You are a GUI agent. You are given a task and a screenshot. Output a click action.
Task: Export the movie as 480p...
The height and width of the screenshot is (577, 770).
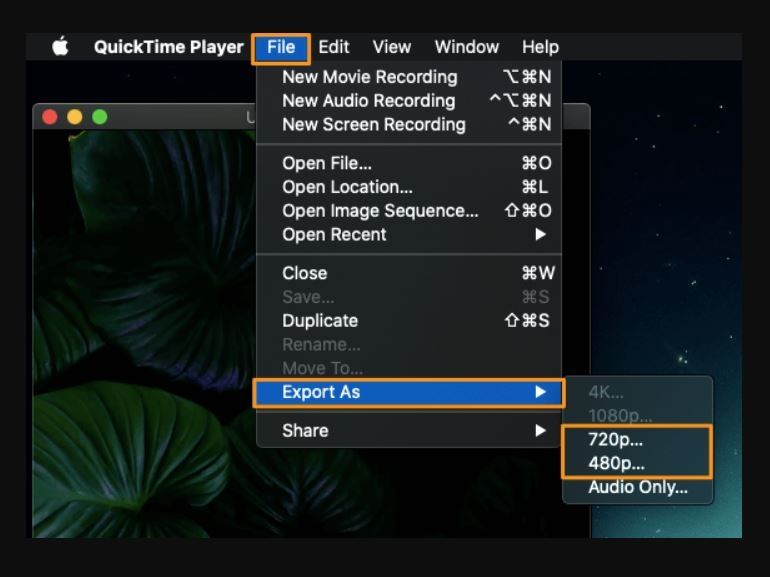coord(637,463)
